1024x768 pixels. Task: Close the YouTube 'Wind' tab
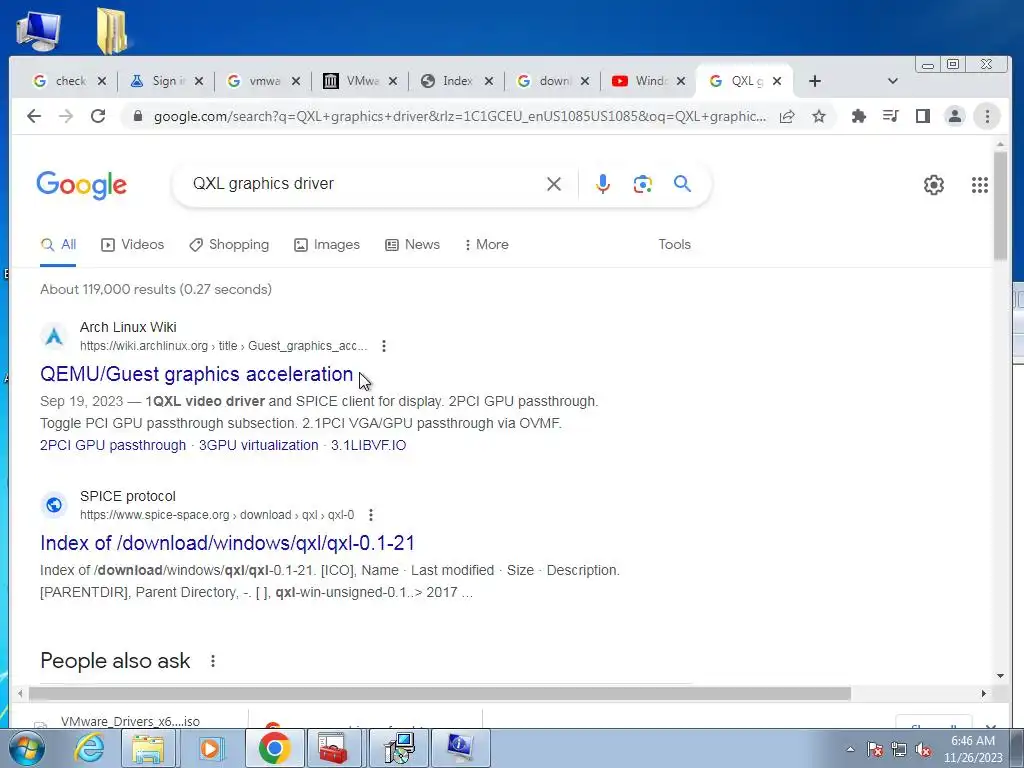(x=681, y=81)
